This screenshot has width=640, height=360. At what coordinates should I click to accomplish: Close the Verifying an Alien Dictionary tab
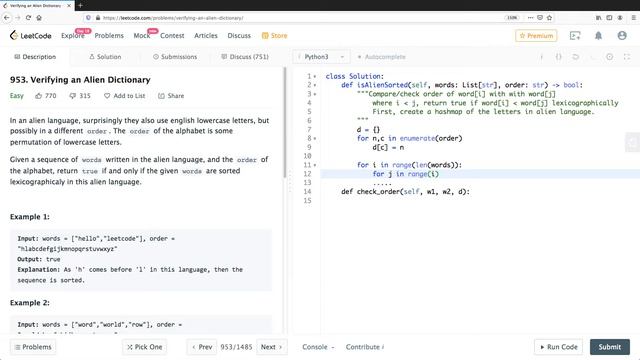(x=69, y=6)
